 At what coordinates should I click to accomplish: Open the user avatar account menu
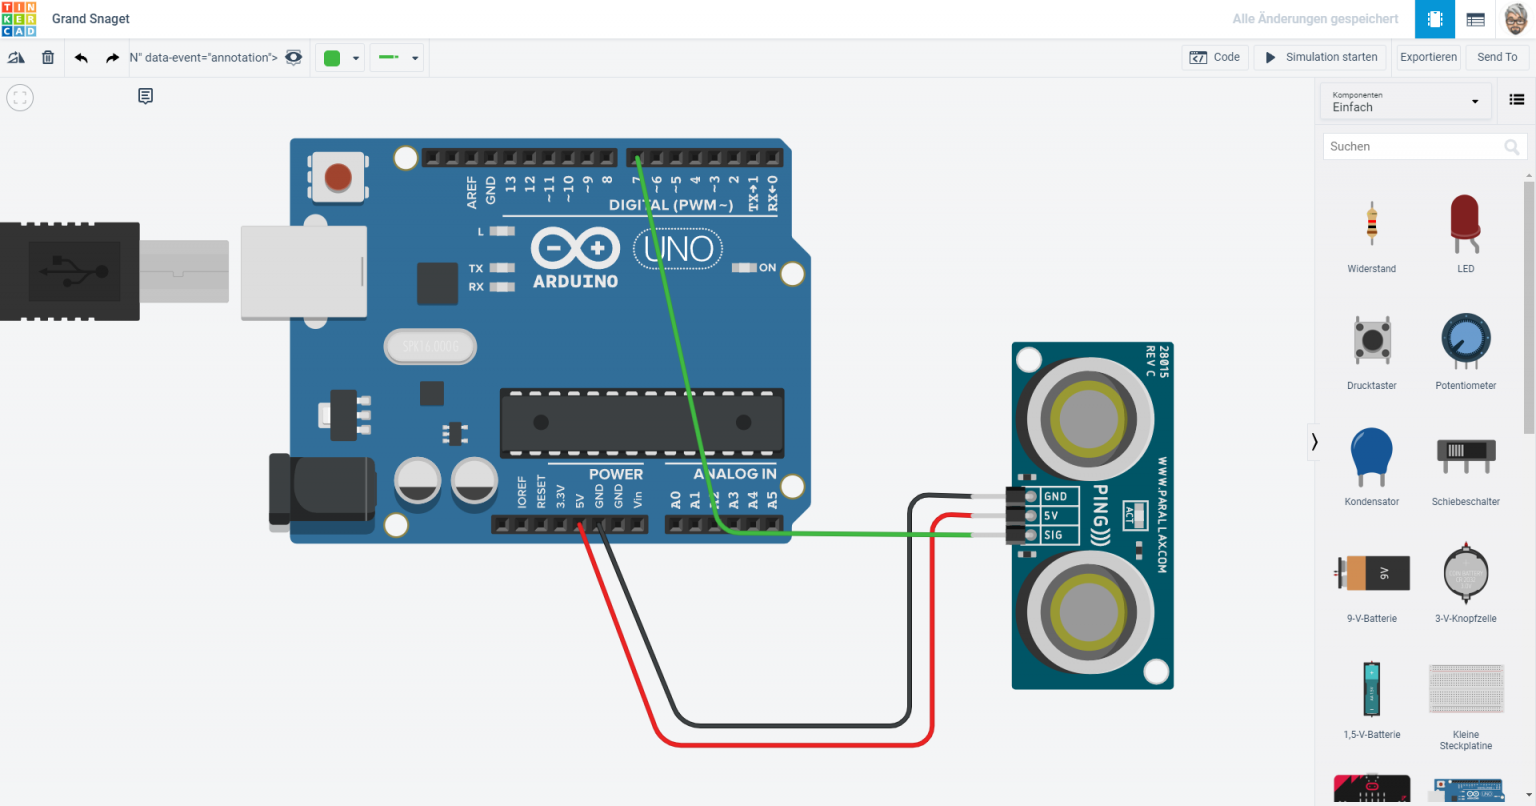click(1514, 18)
